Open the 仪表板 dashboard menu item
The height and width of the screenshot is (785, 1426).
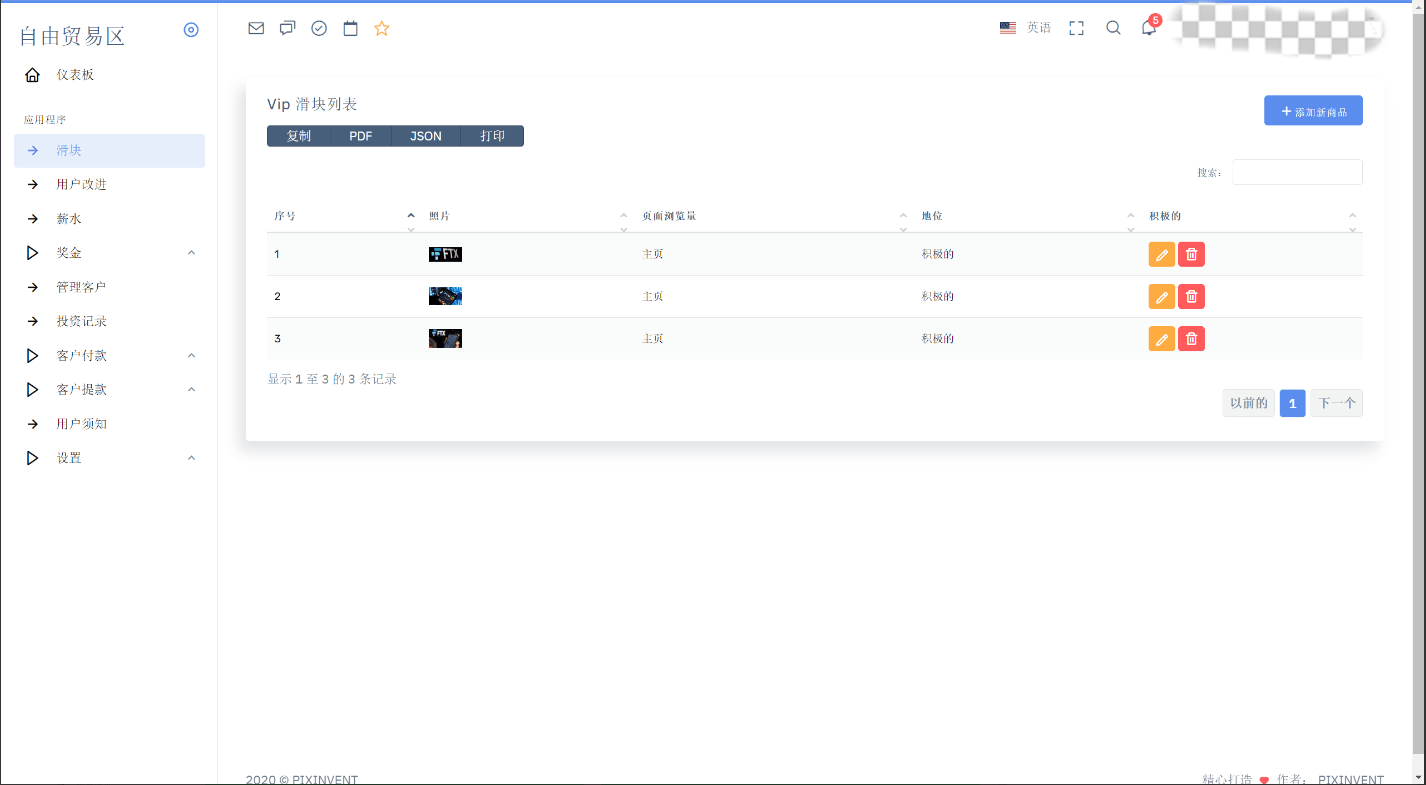(109, 75)
